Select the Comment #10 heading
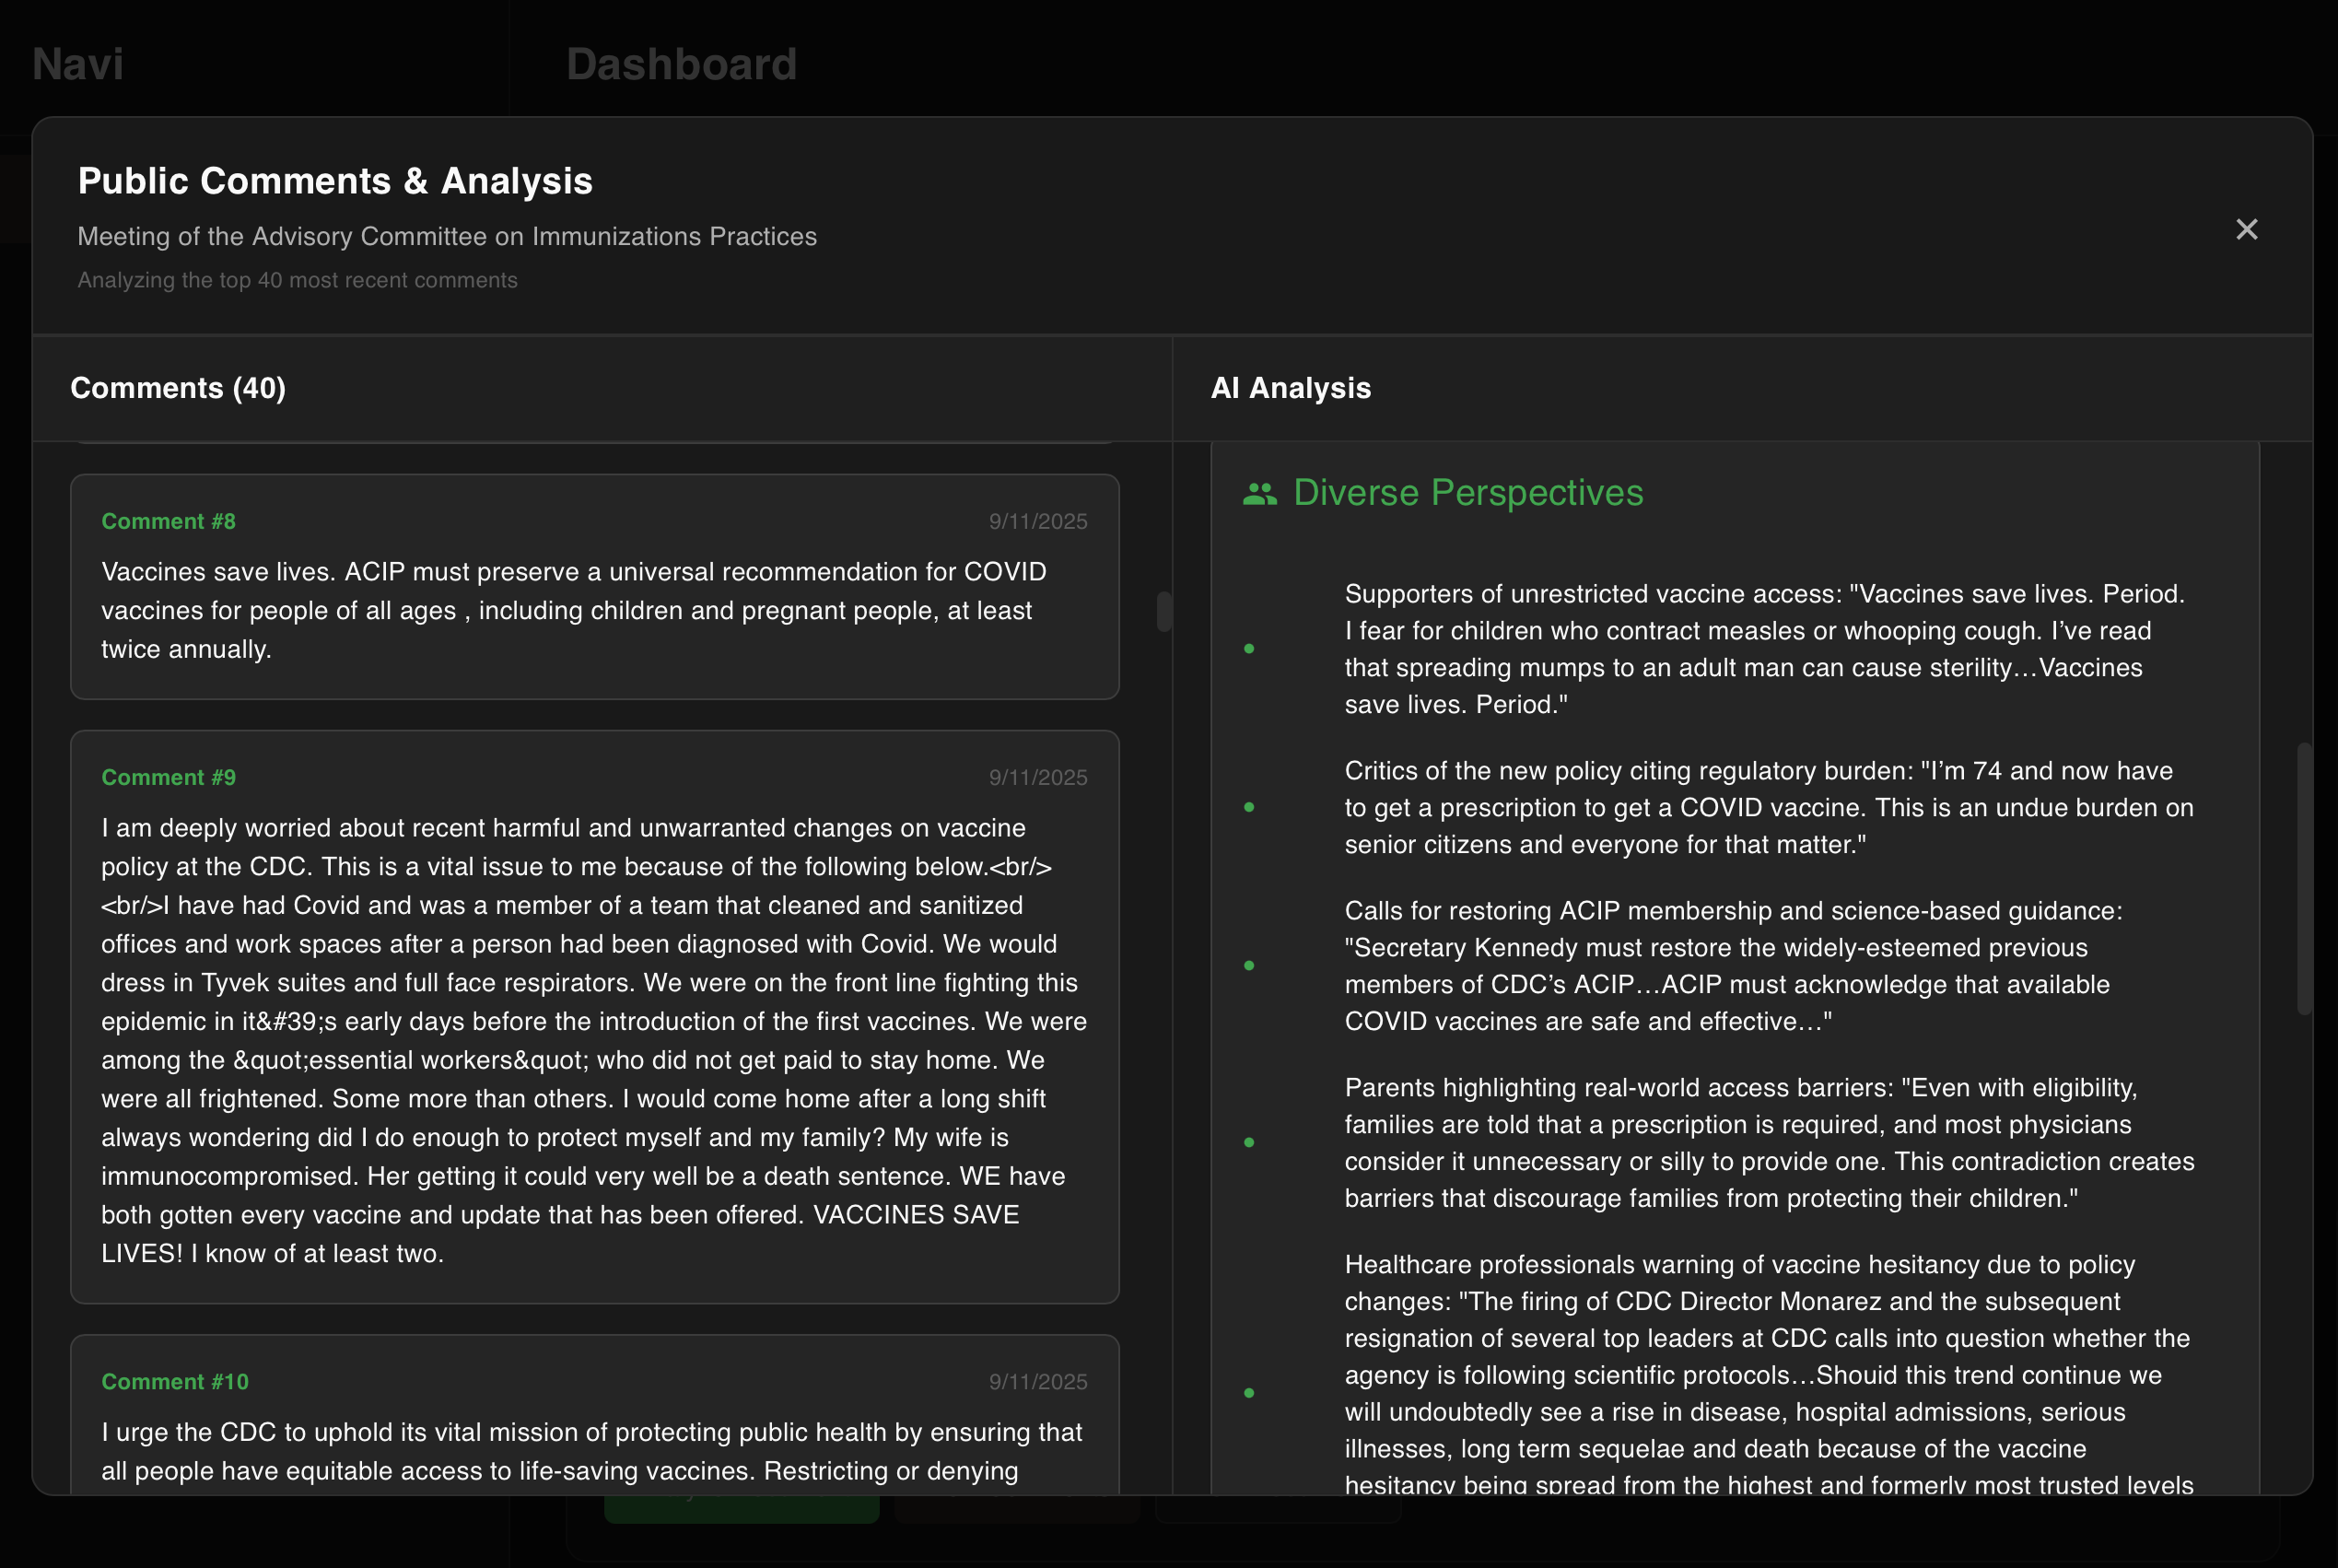This screenshot has width=2338, height=1568. [175, 1381]
